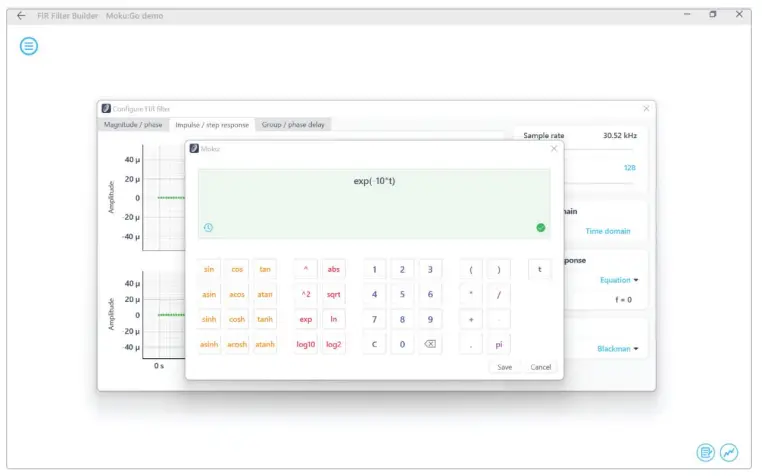Image resolution: width=762 pixels, height=476 pixels.
Task: Click the ^ power operator key
Action: coord(306,269)
